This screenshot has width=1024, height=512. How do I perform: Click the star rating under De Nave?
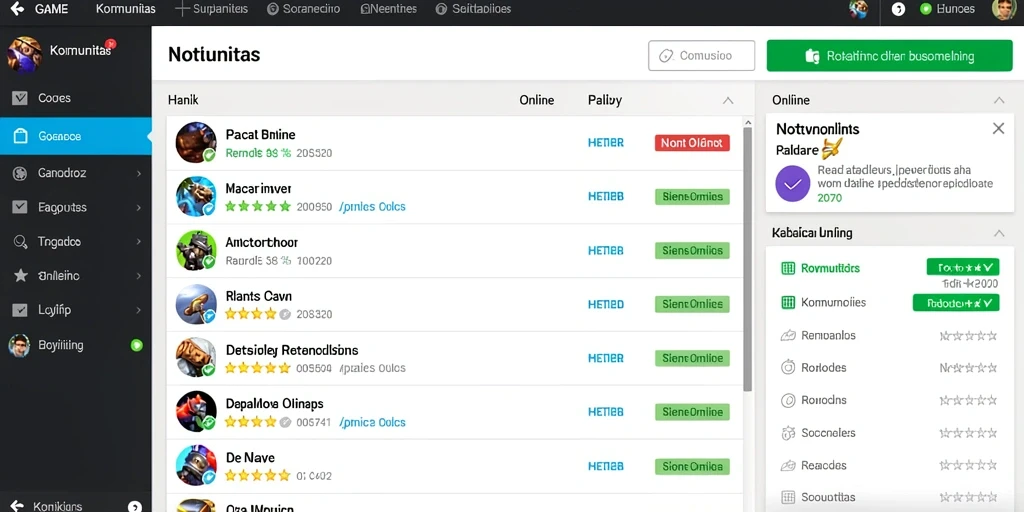pyautogui.click(x=258, y=476)
